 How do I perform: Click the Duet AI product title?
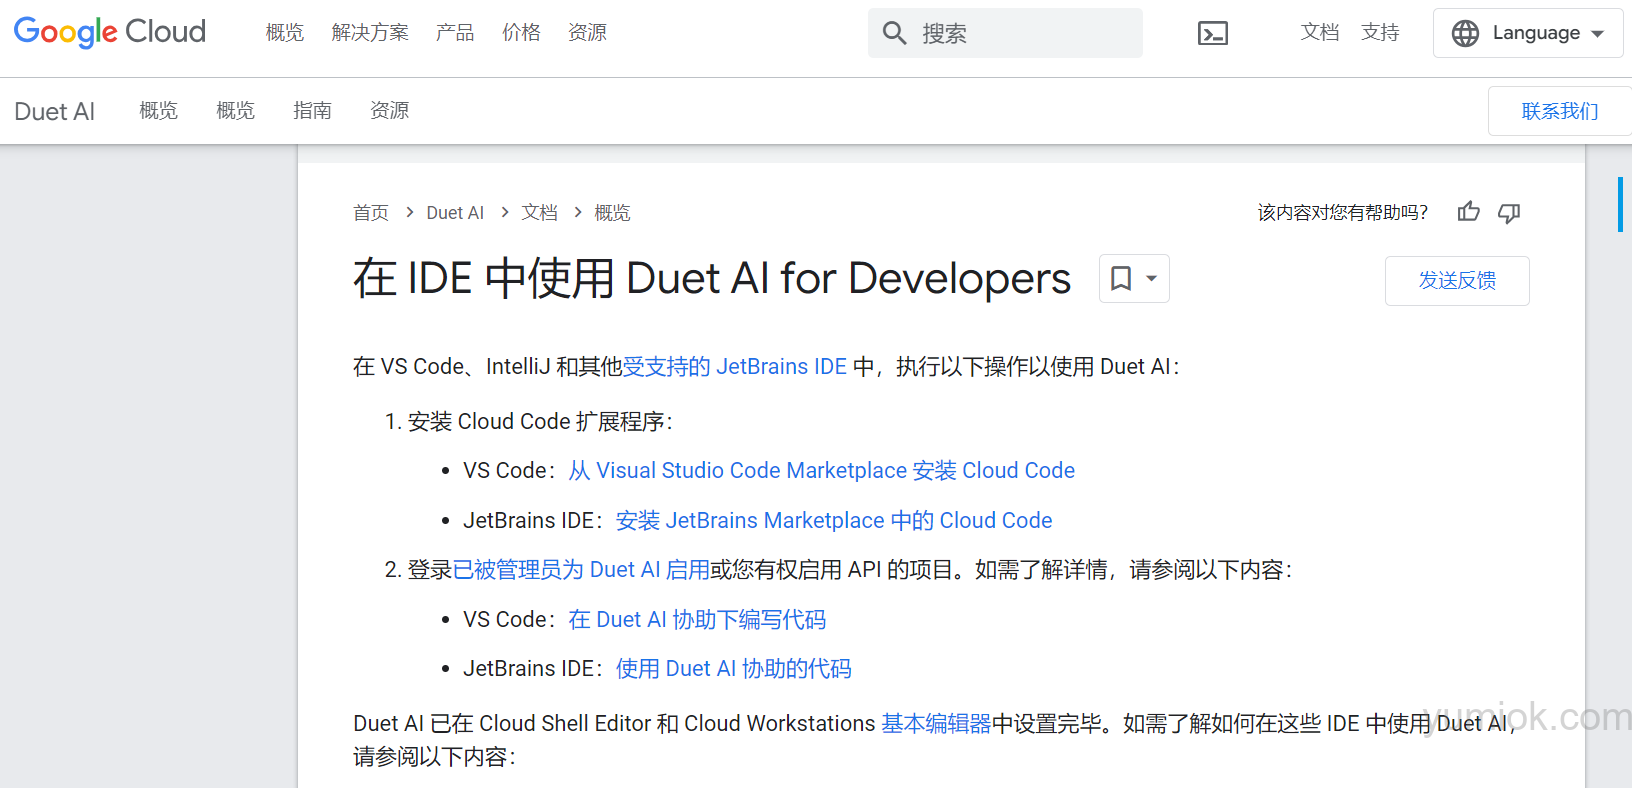tap(55, 111)
